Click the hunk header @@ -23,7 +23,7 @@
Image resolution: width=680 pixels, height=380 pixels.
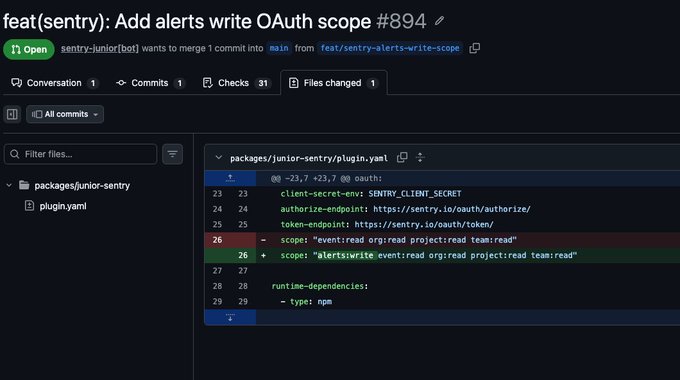(327, 178)
